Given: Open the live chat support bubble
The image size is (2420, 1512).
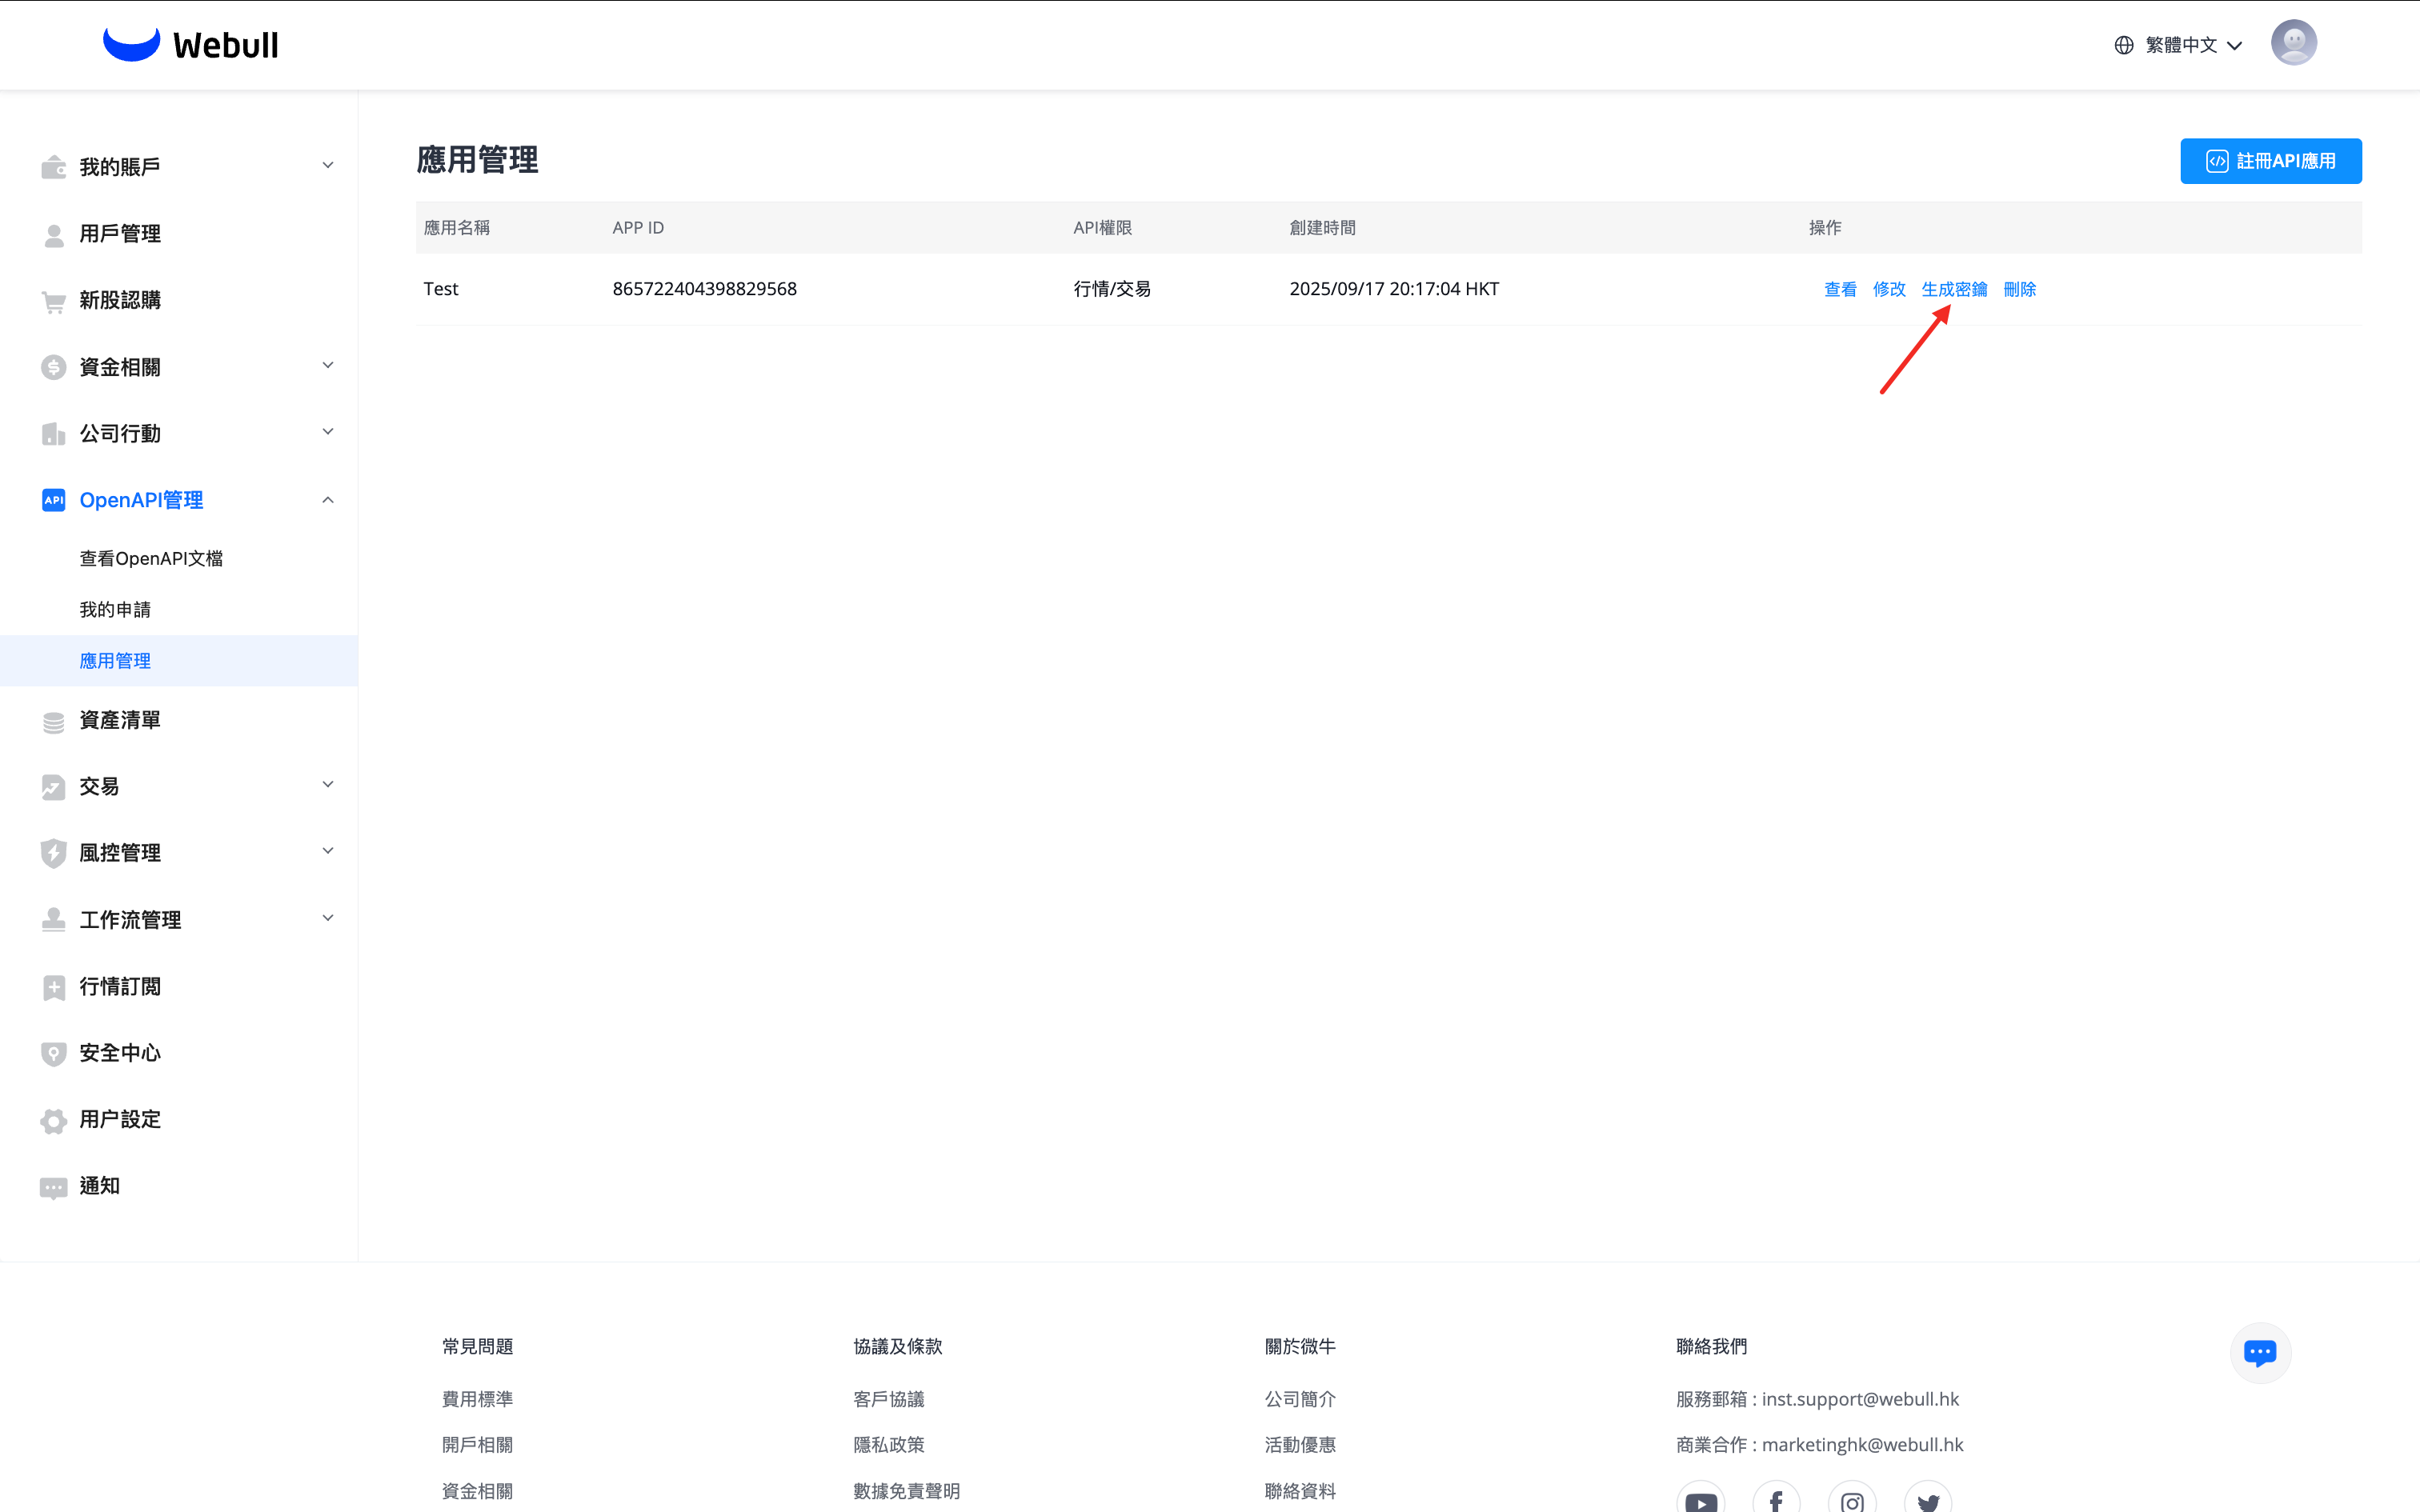Looking at the screenshot, I should click(2259, 1352).
